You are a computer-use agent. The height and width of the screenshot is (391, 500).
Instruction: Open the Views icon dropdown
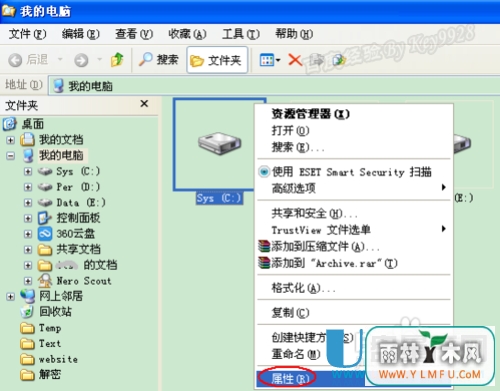(270, 60)
